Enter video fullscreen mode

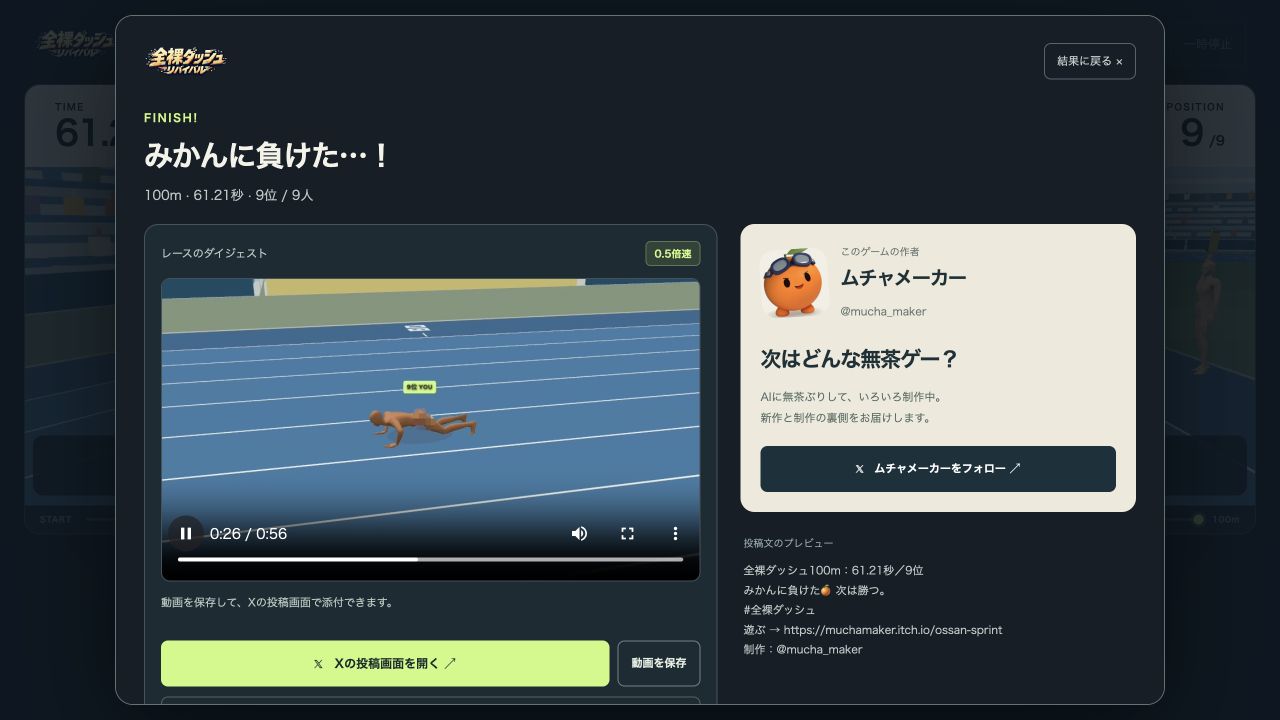tap(627, 533)
